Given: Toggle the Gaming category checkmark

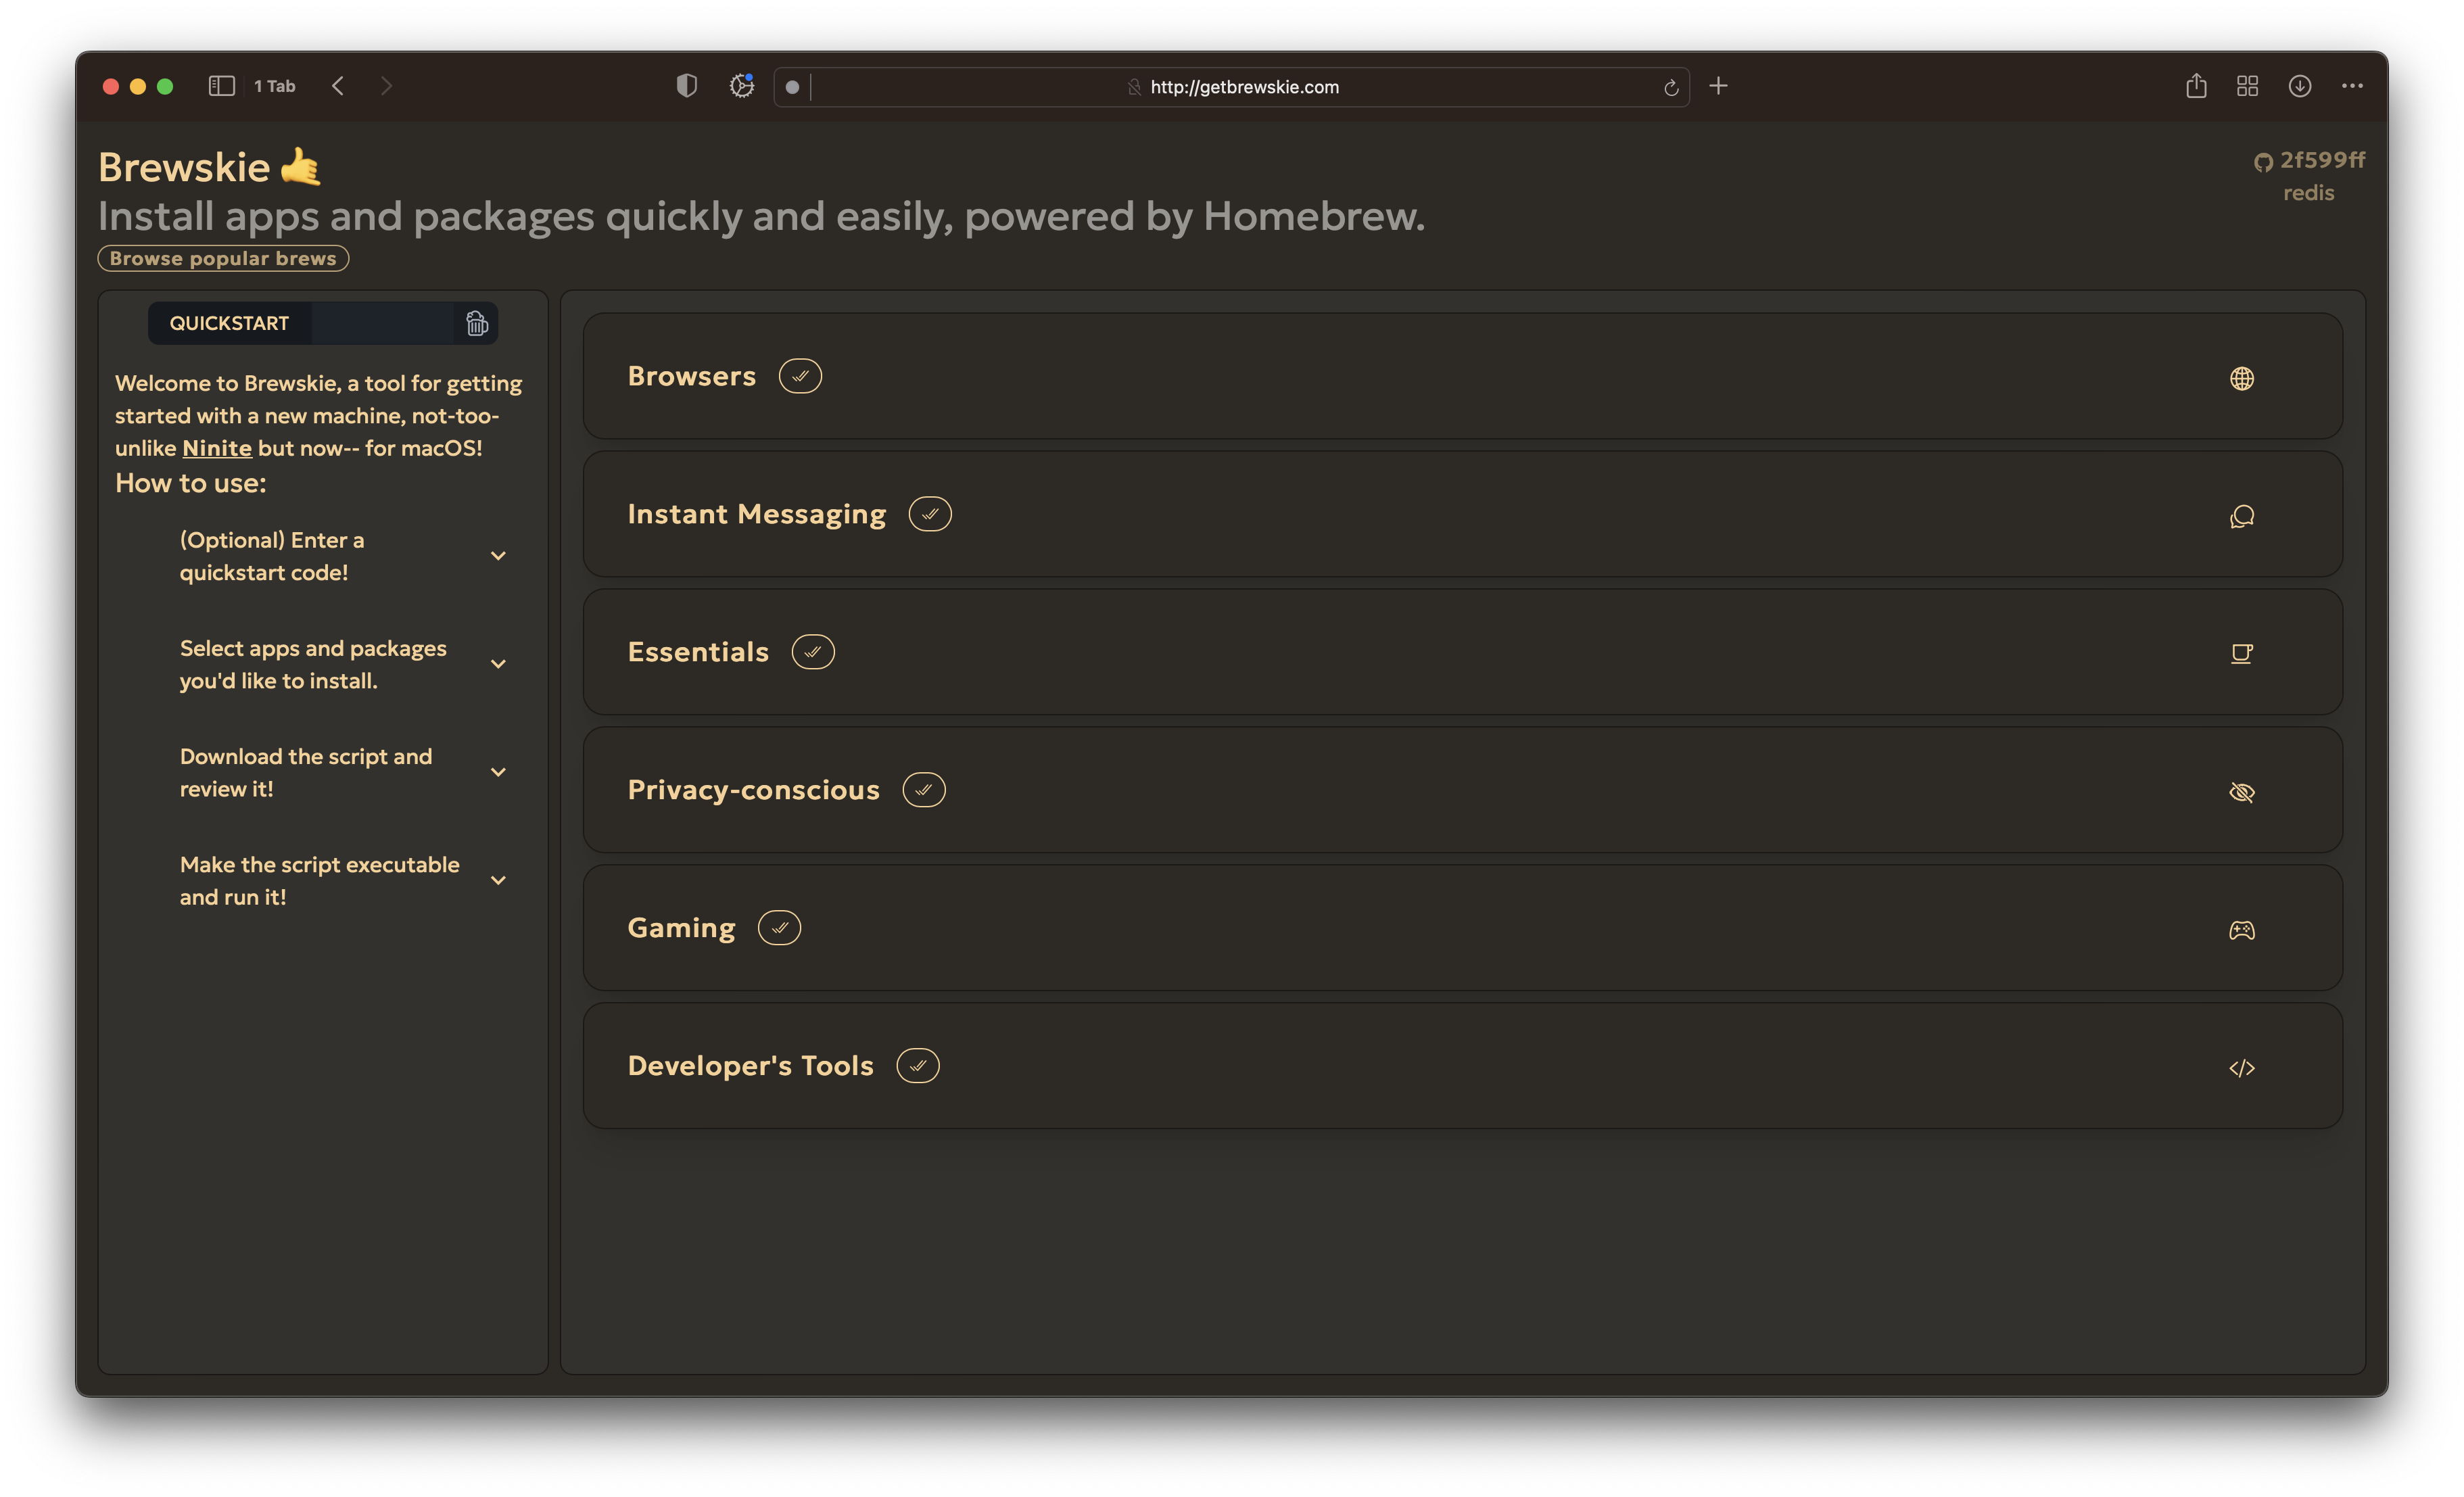Looking at the screenshot, I should coord(778,927).
